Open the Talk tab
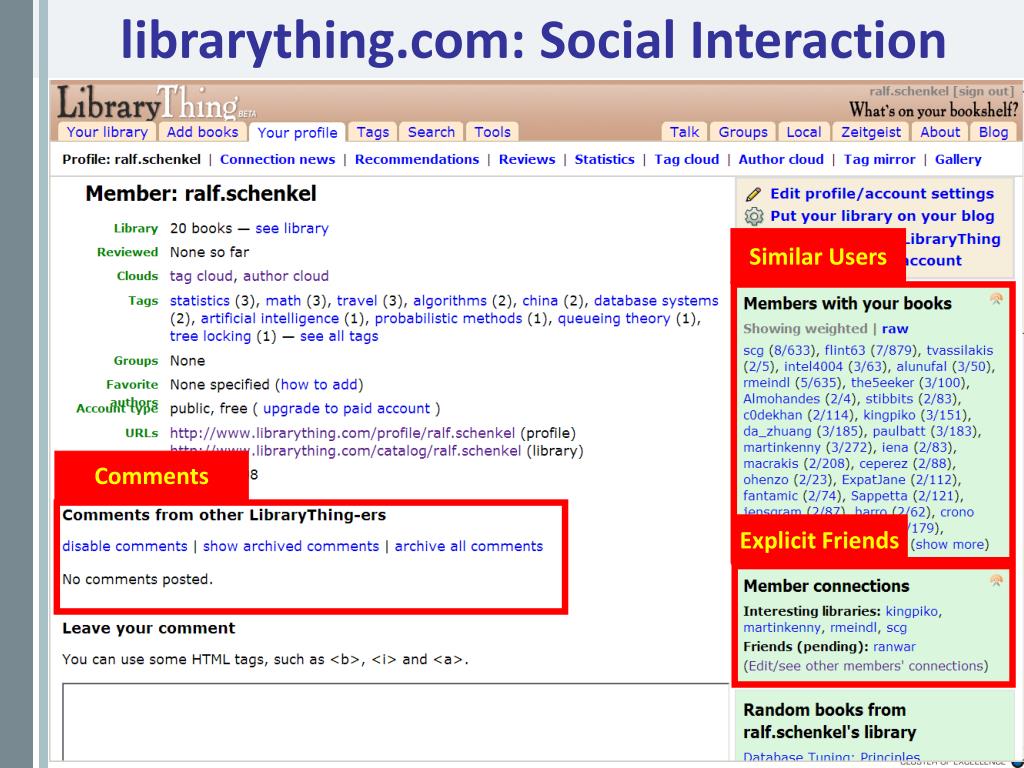1024x768 pixels. 684,132
